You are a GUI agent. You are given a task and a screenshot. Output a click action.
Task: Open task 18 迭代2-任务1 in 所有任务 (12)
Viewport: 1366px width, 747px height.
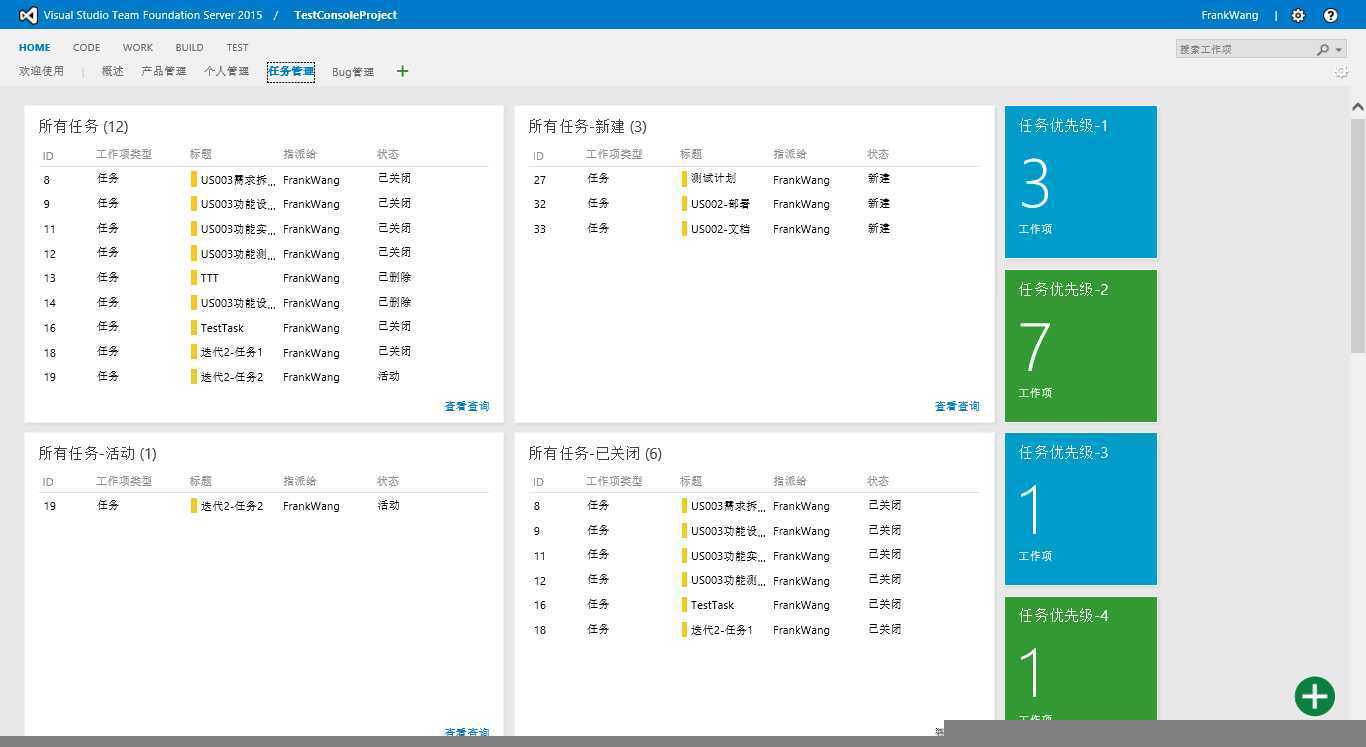(232, 352)
